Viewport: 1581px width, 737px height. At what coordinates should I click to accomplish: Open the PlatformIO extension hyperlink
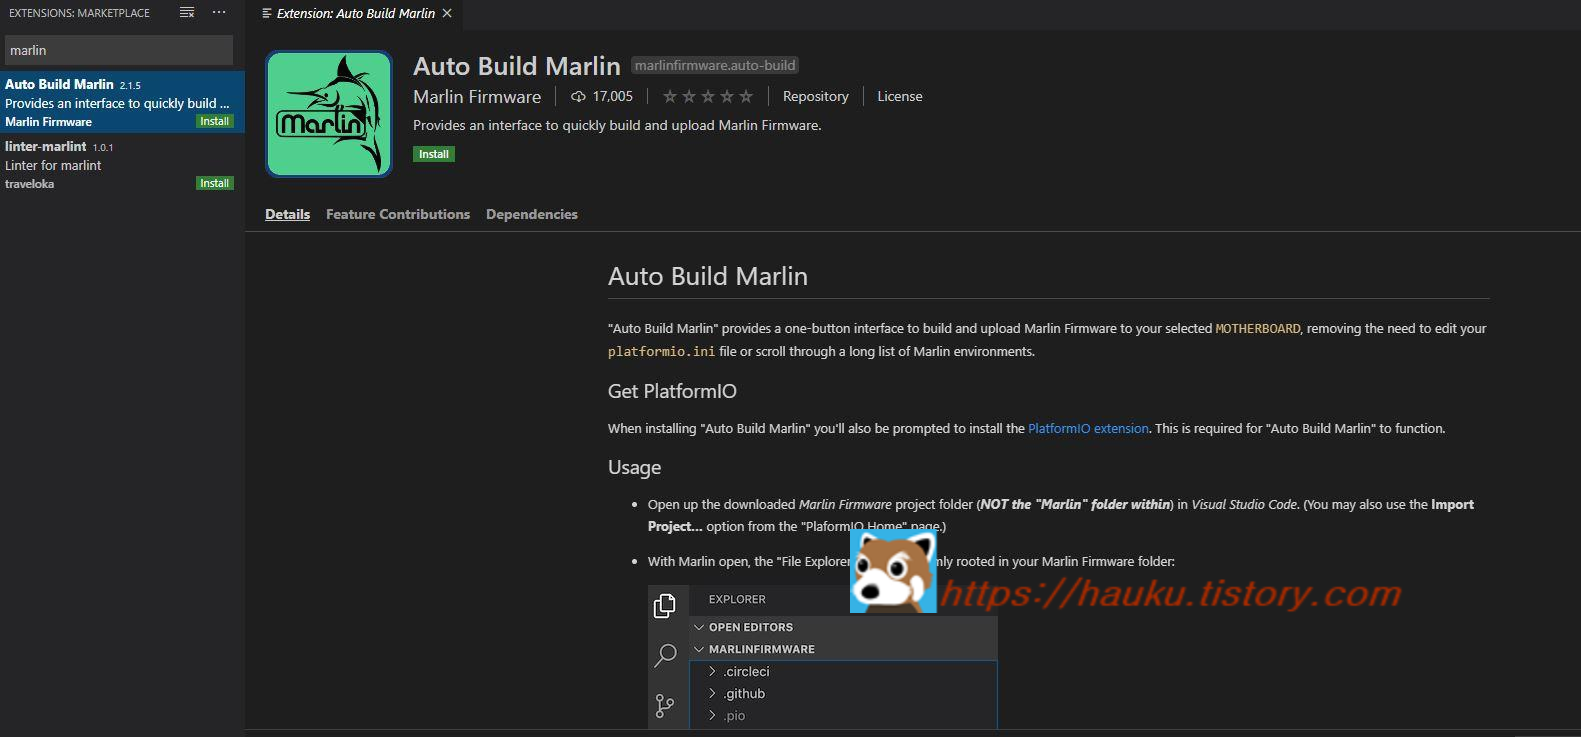pyautogui.click(x=1088, y=428)
